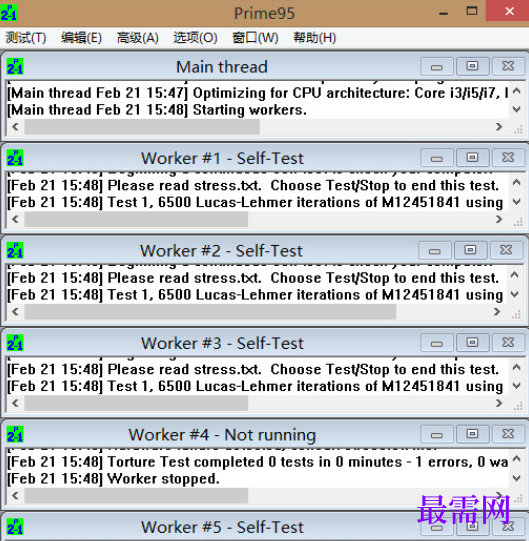529x541 pixels.
Task: Click Worker #4 'Torture Test completed' log line
Action: [258, 462]
